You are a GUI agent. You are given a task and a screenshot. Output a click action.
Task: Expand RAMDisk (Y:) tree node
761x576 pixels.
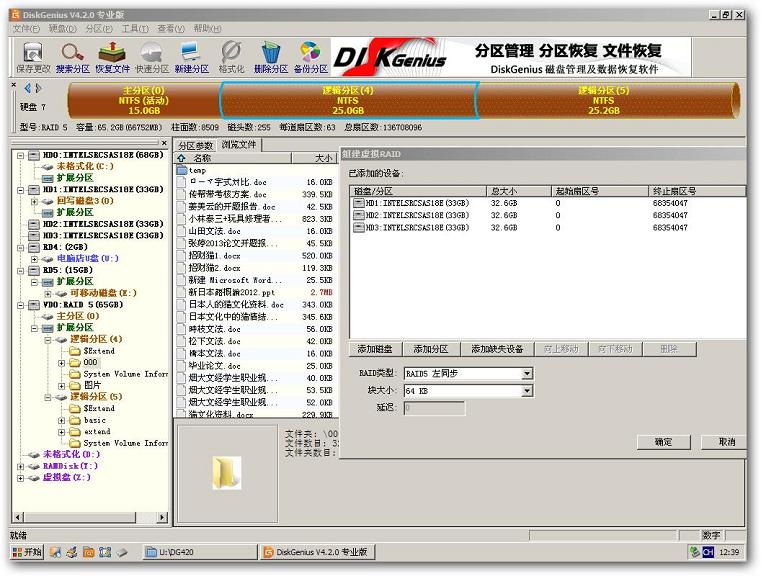(x=21, y=466)
